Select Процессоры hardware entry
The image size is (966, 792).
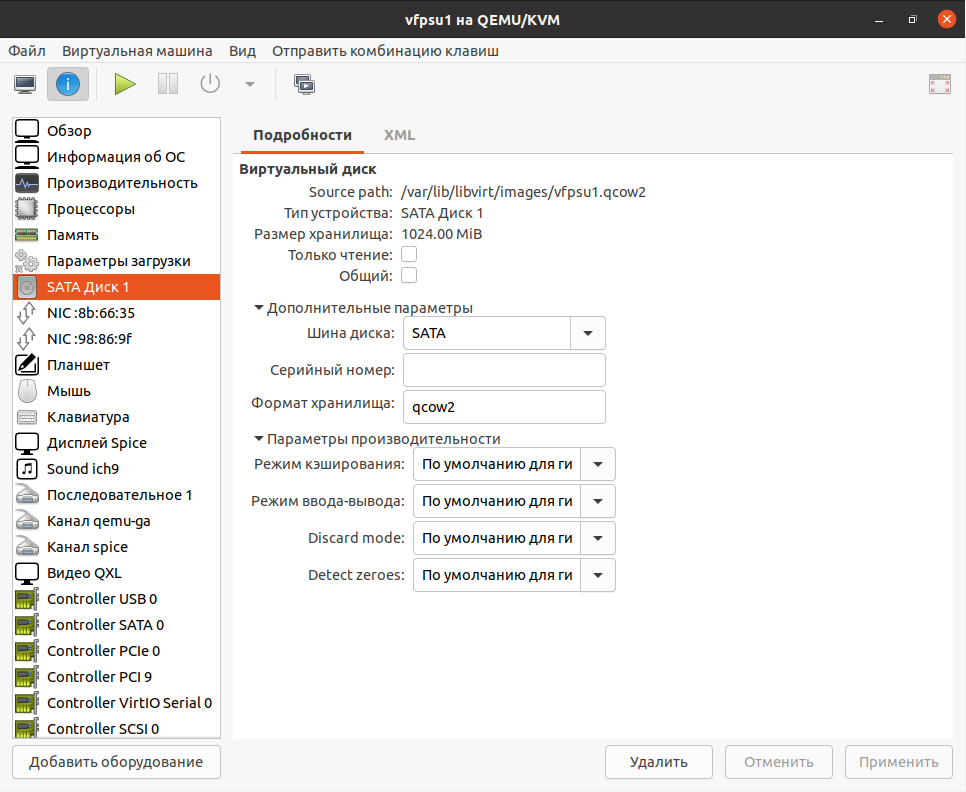116,209
